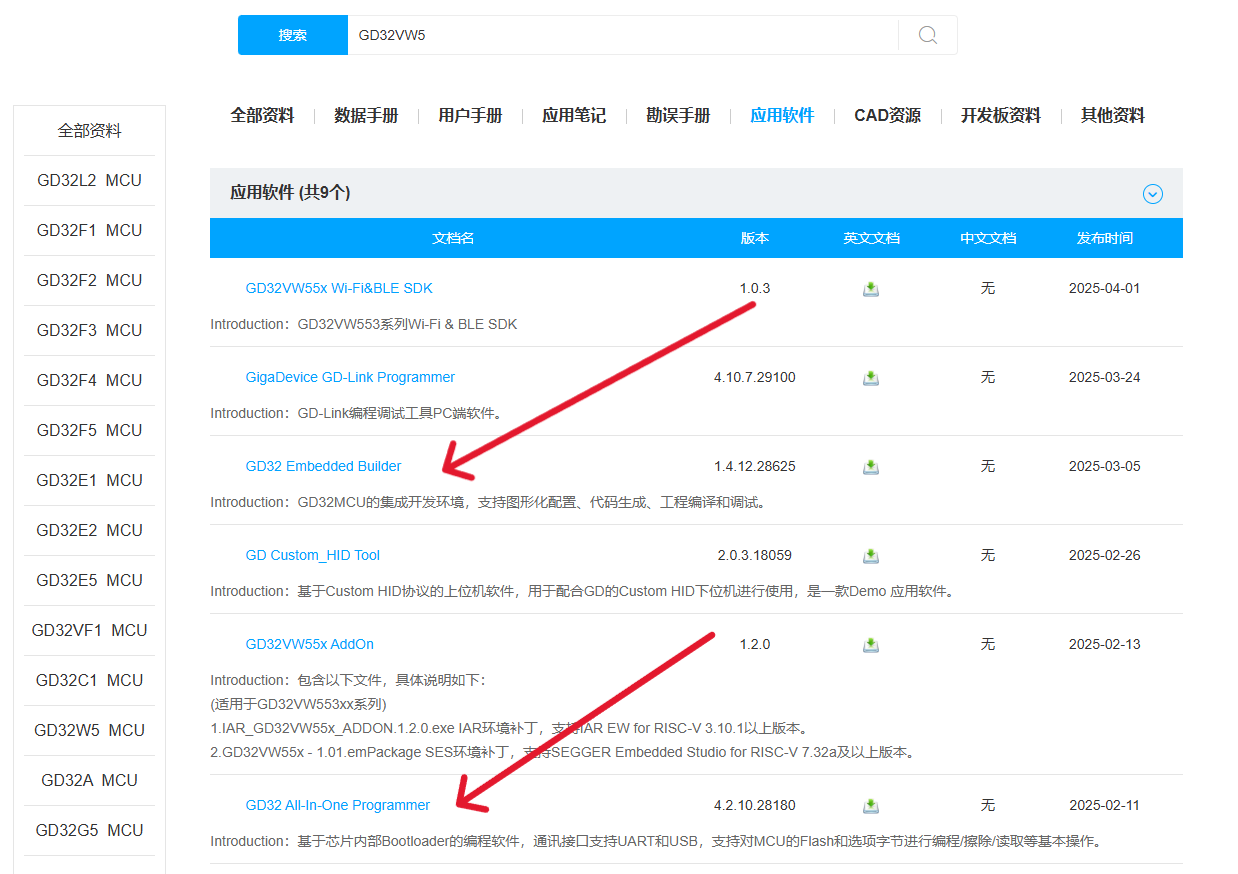Focus the search field containing GD32VW5
The width and height of the screenshot is (1238, 874).
point(620,35)
